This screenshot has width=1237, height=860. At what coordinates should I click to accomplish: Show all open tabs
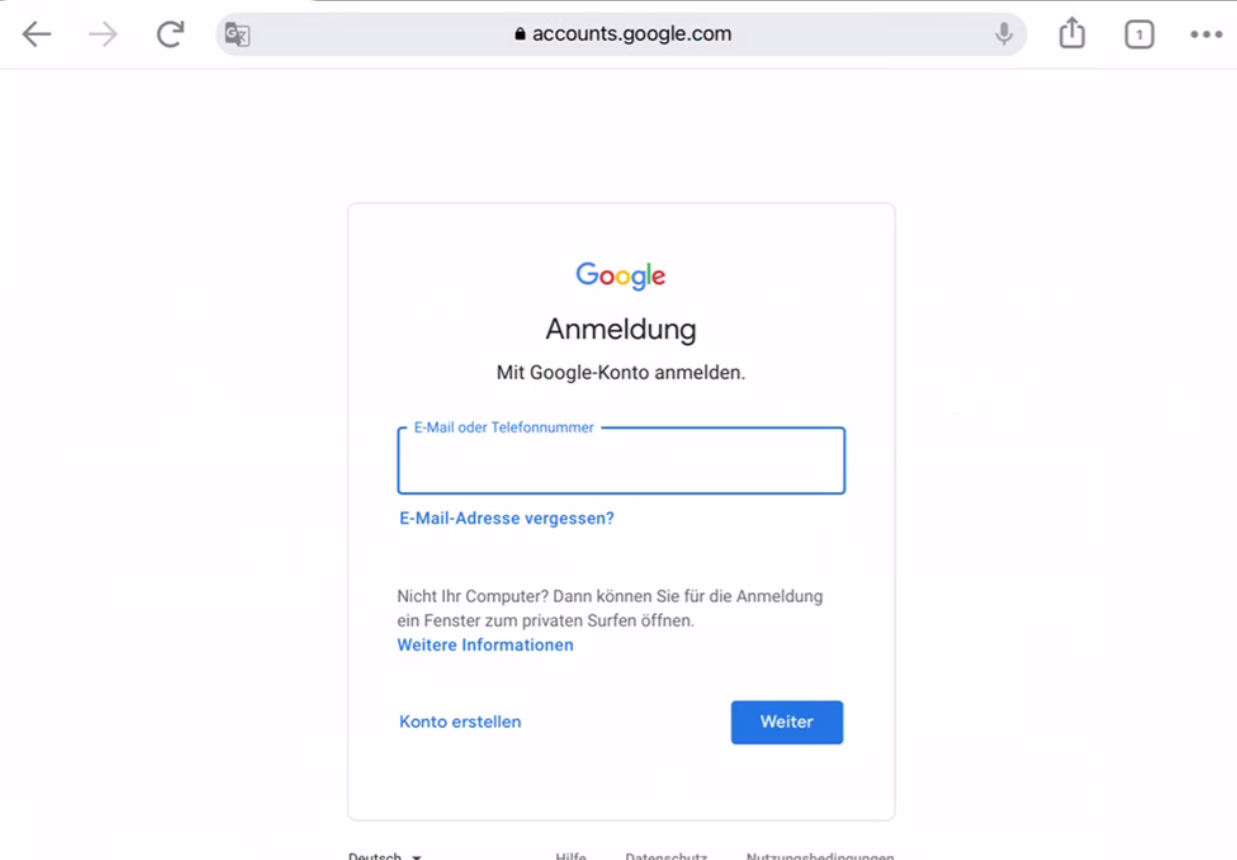(1139, 33)
